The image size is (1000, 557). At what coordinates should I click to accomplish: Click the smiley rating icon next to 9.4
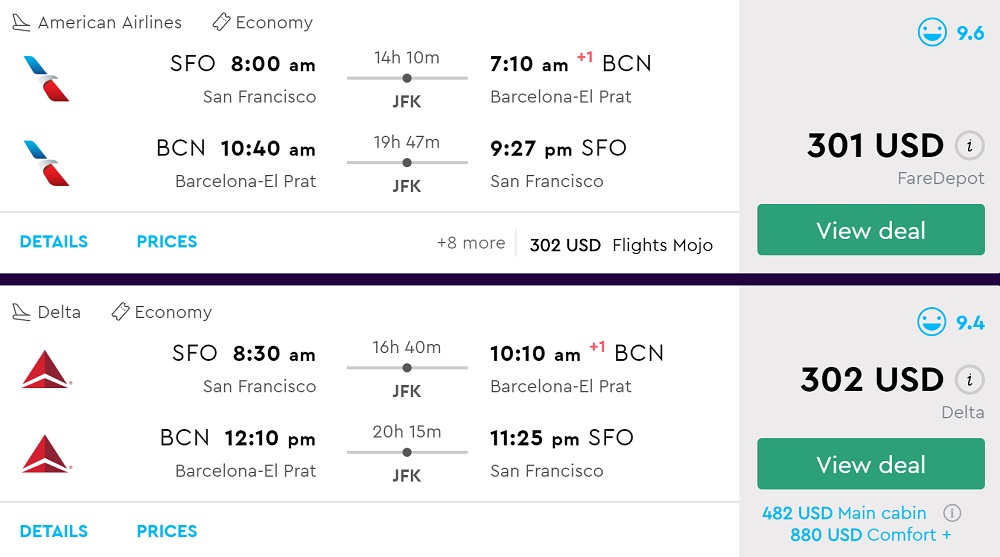[932, 322]
